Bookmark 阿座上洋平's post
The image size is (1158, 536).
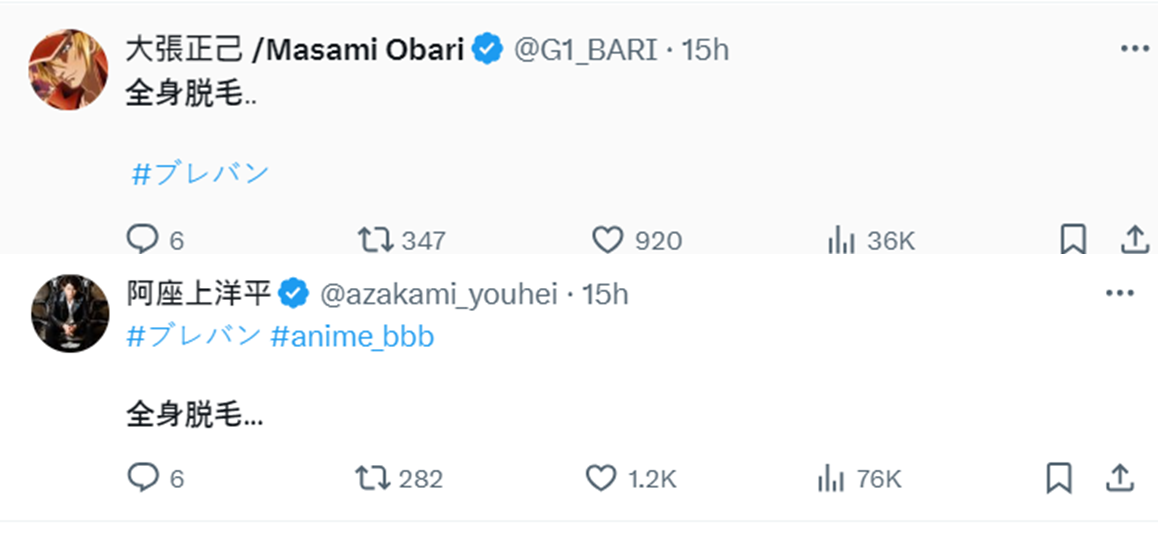click(1059, 478)
